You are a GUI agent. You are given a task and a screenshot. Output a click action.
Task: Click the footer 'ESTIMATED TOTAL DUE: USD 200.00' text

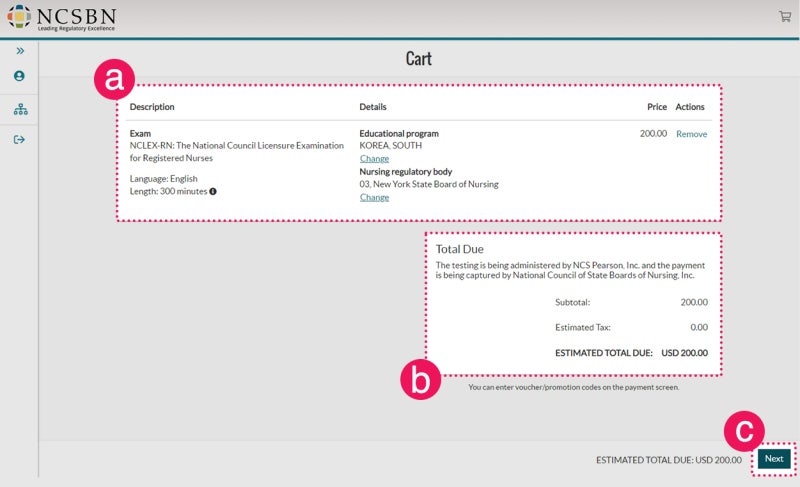click(669, 460)
